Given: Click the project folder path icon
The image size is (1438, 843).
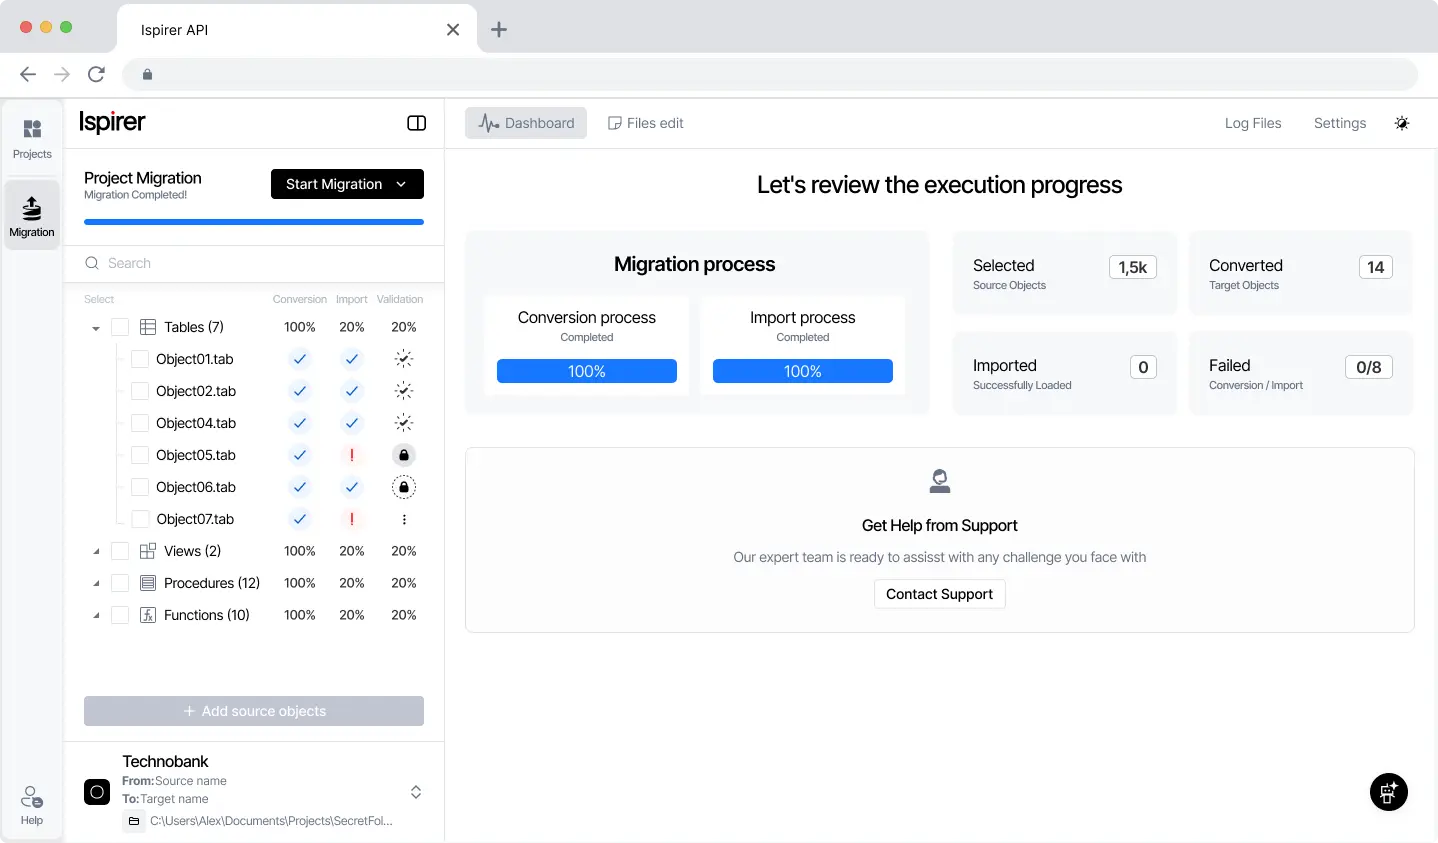Looking at the screenshot, I should click(x=134, y=821).
